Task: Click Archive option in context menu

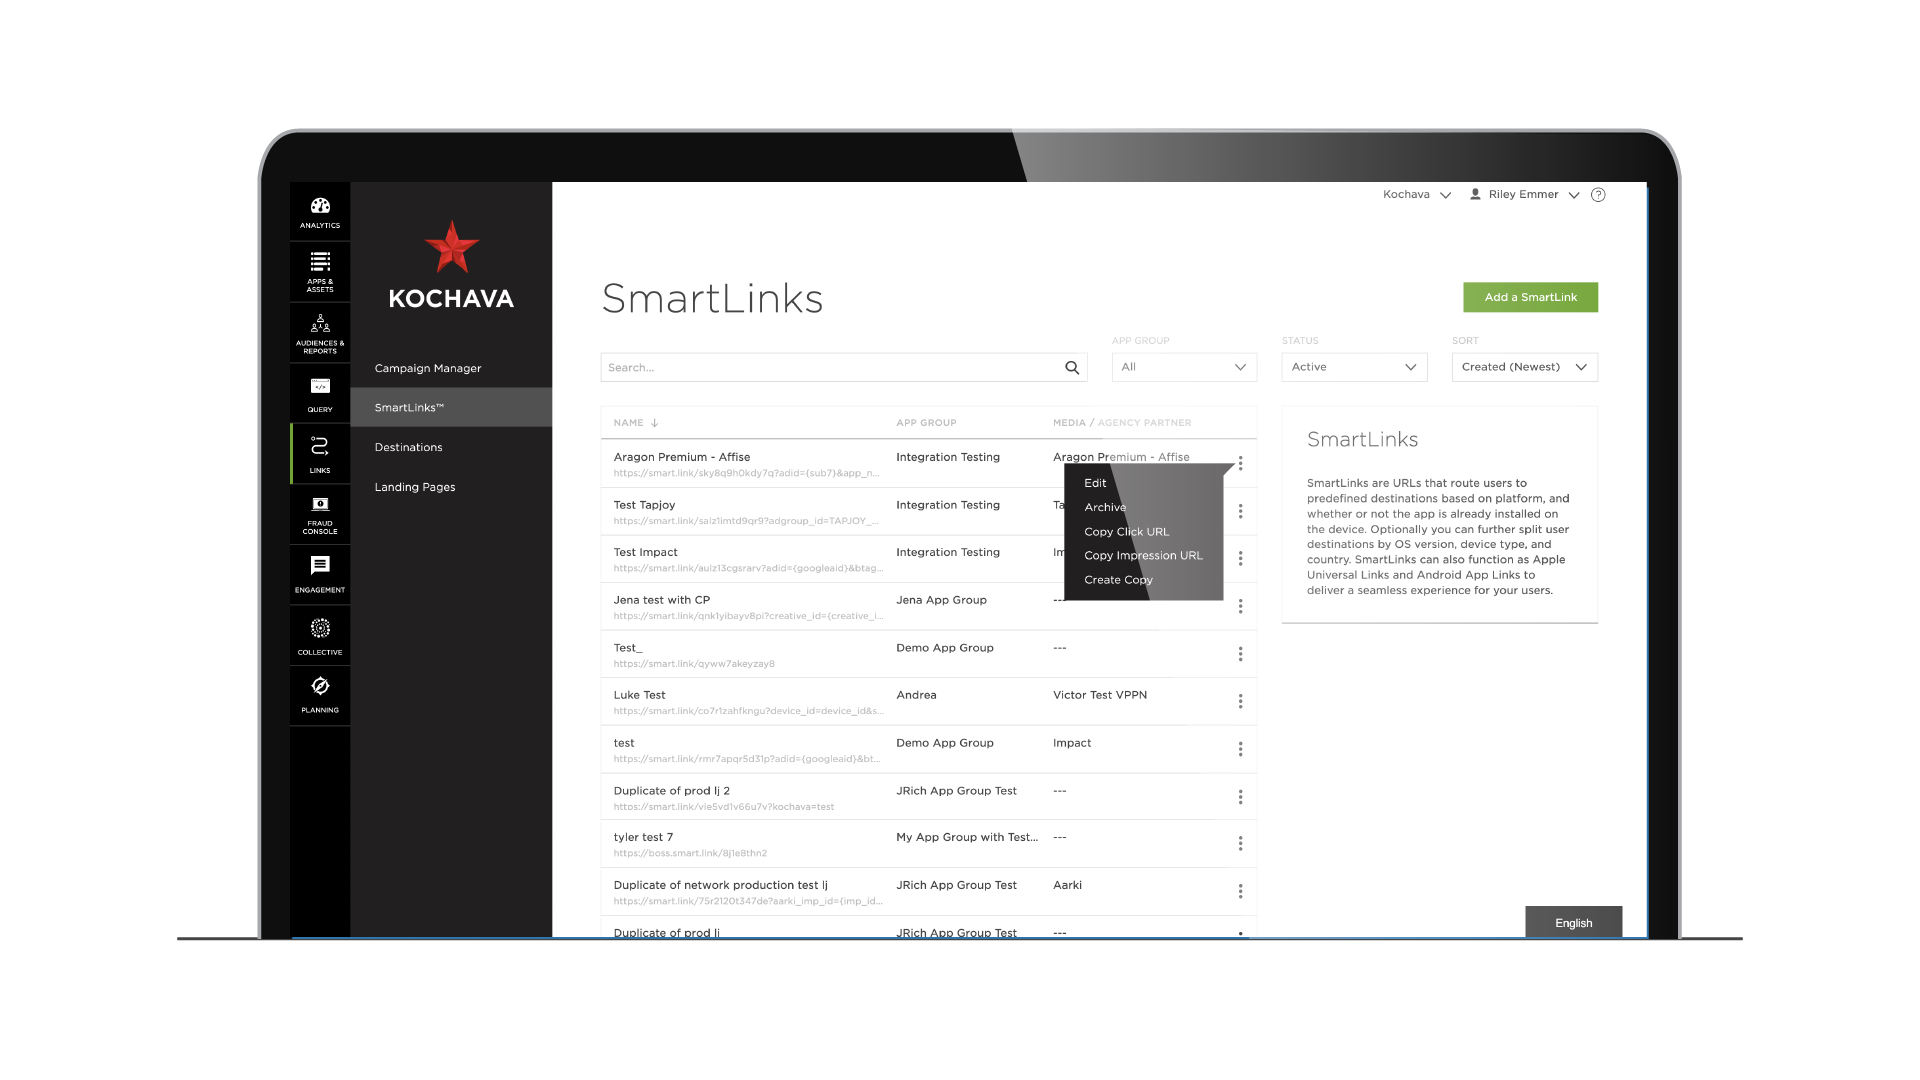Action: [1104, 506]
